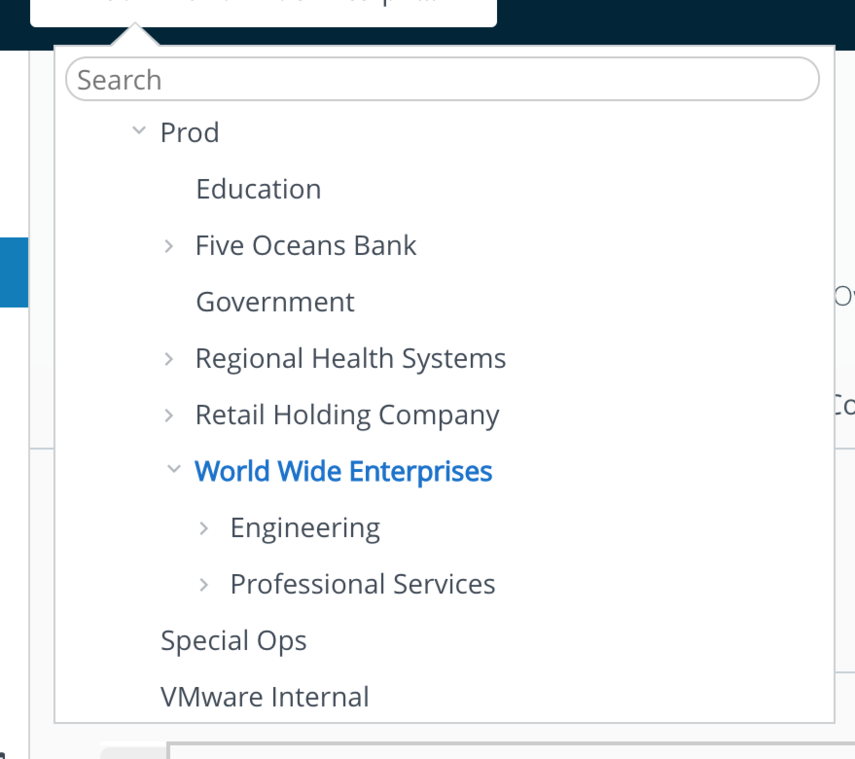855x759 pixels.
Task: Expand the Retail Holding Company arrow
Action: [169, 415]
